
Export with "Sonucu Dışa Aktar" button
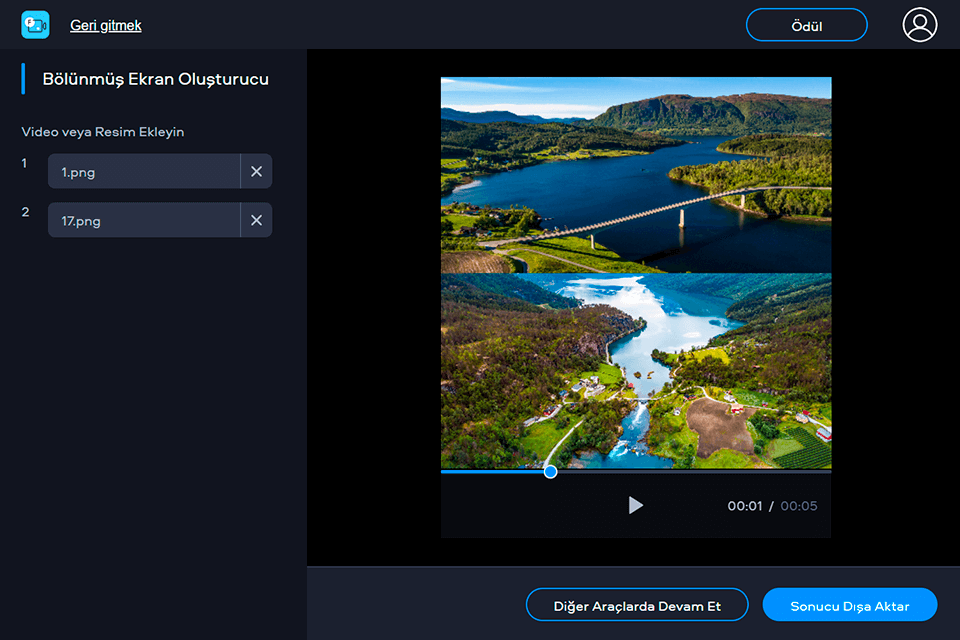(x=849, y=606)
